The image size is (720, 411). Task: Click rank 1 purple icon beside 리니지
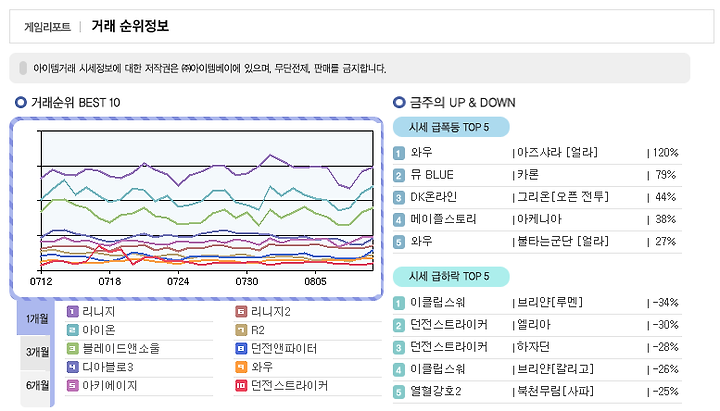click(73, 312)
